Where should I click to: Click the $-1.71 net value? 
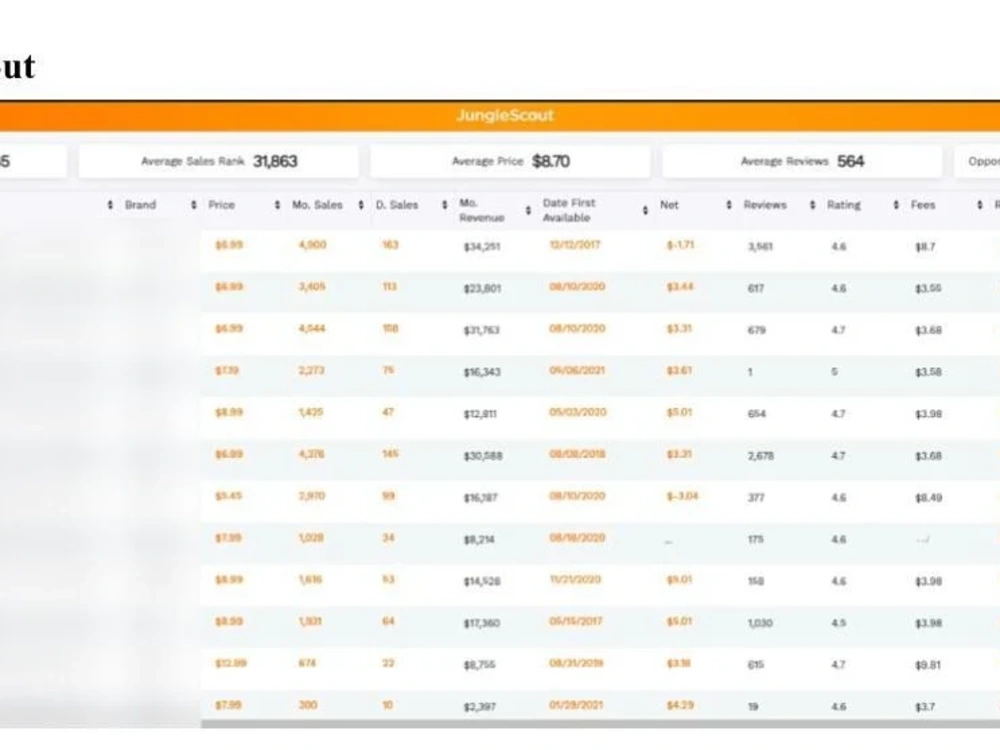click(680, 245)
